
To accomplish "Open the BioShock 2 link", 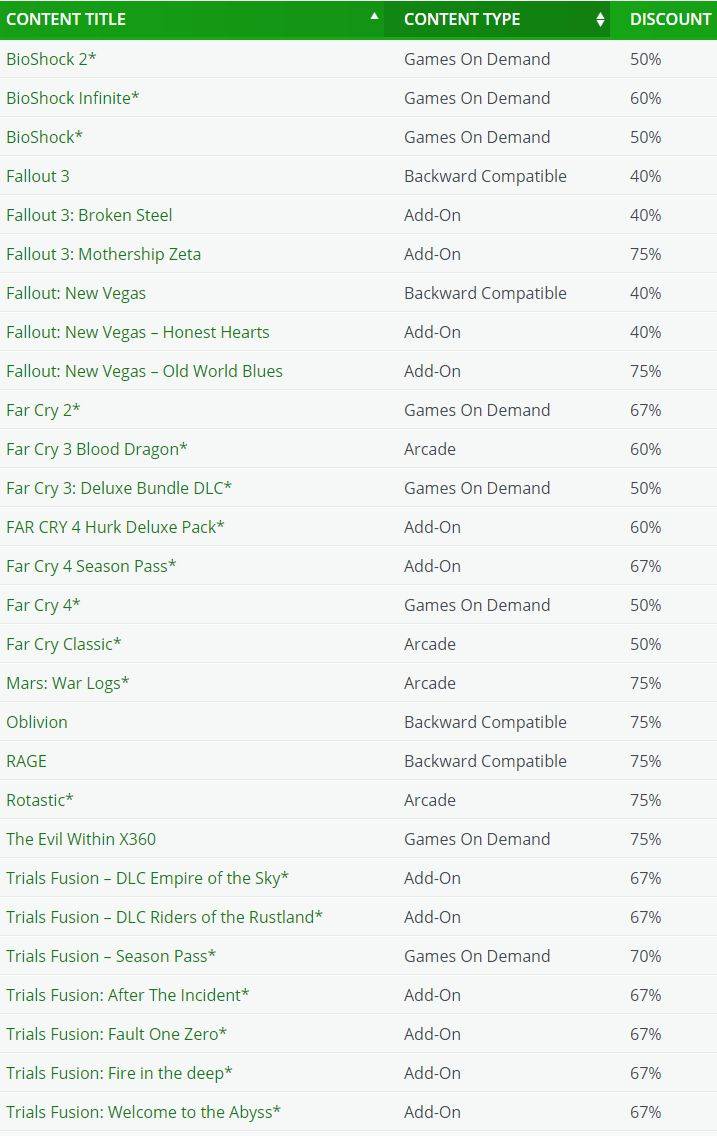I will (51, 59).
